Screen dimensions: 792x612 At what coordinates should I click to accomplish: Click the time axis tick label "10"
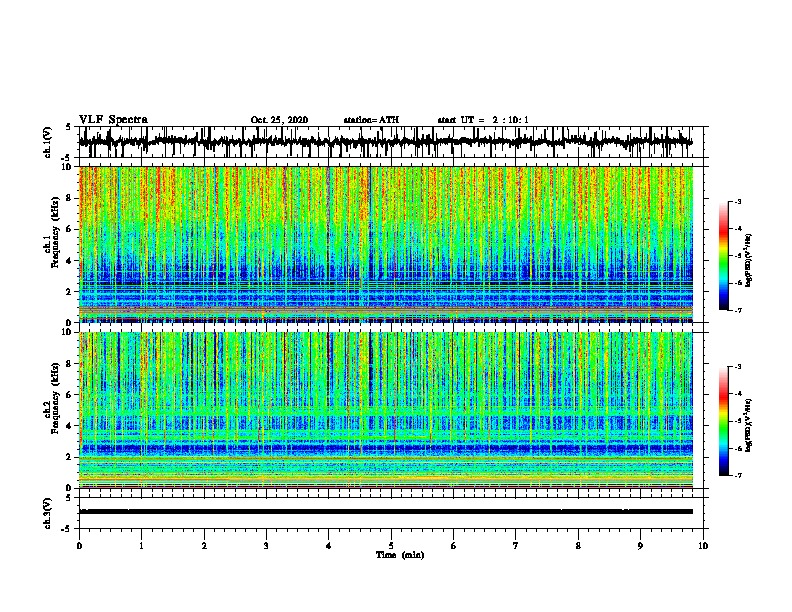[703, 546]
